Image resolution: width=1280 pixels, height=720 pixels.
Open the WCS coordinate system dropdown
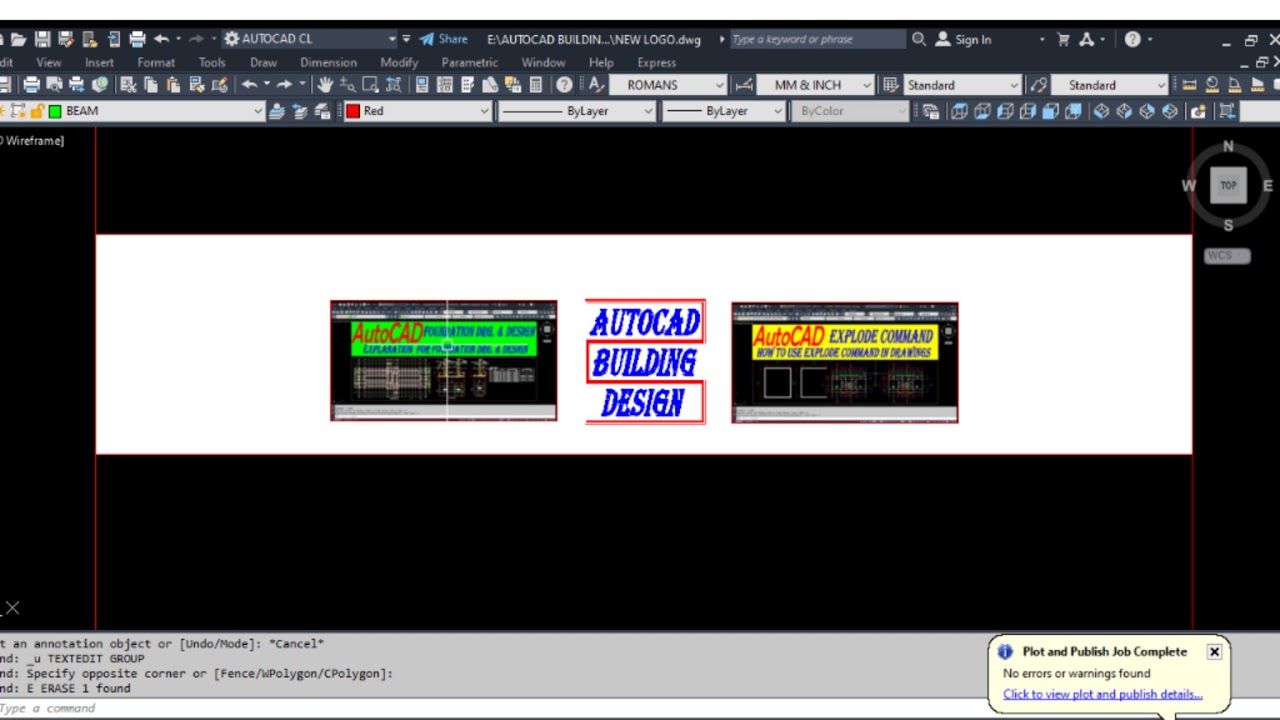1228,256
